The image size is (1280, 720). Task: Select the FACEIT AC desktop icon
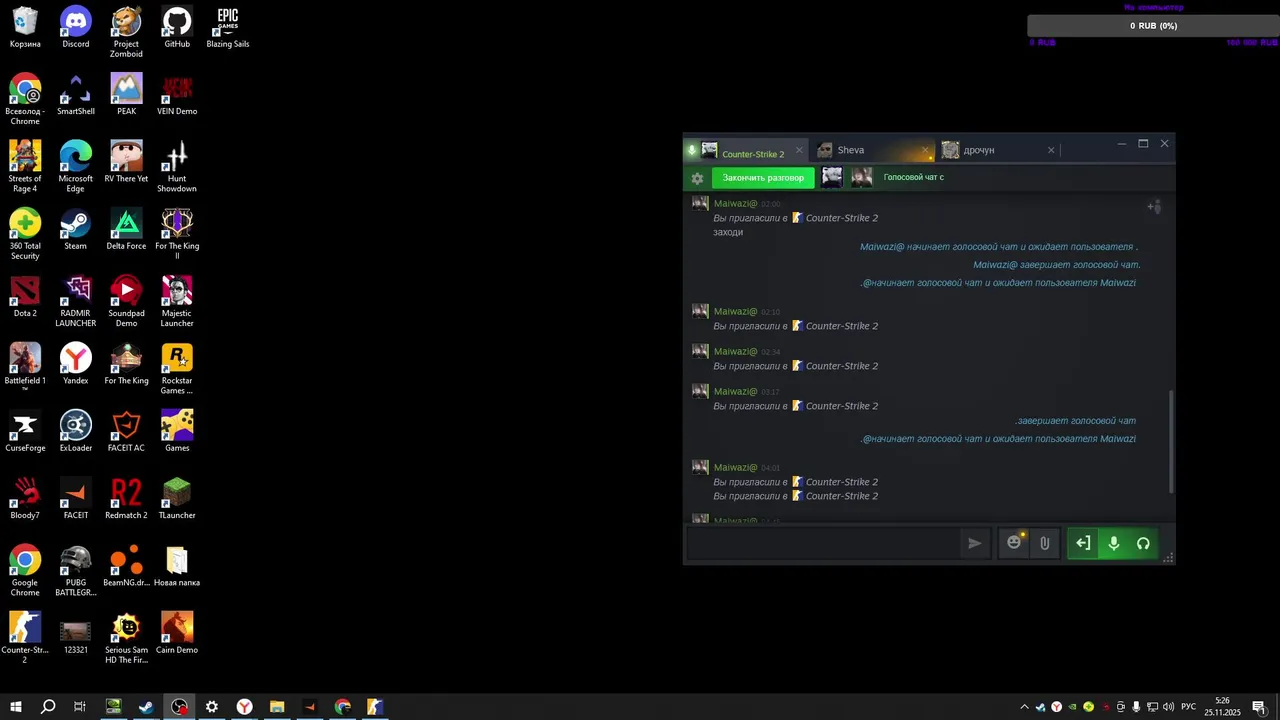click(x=126, y=431)
